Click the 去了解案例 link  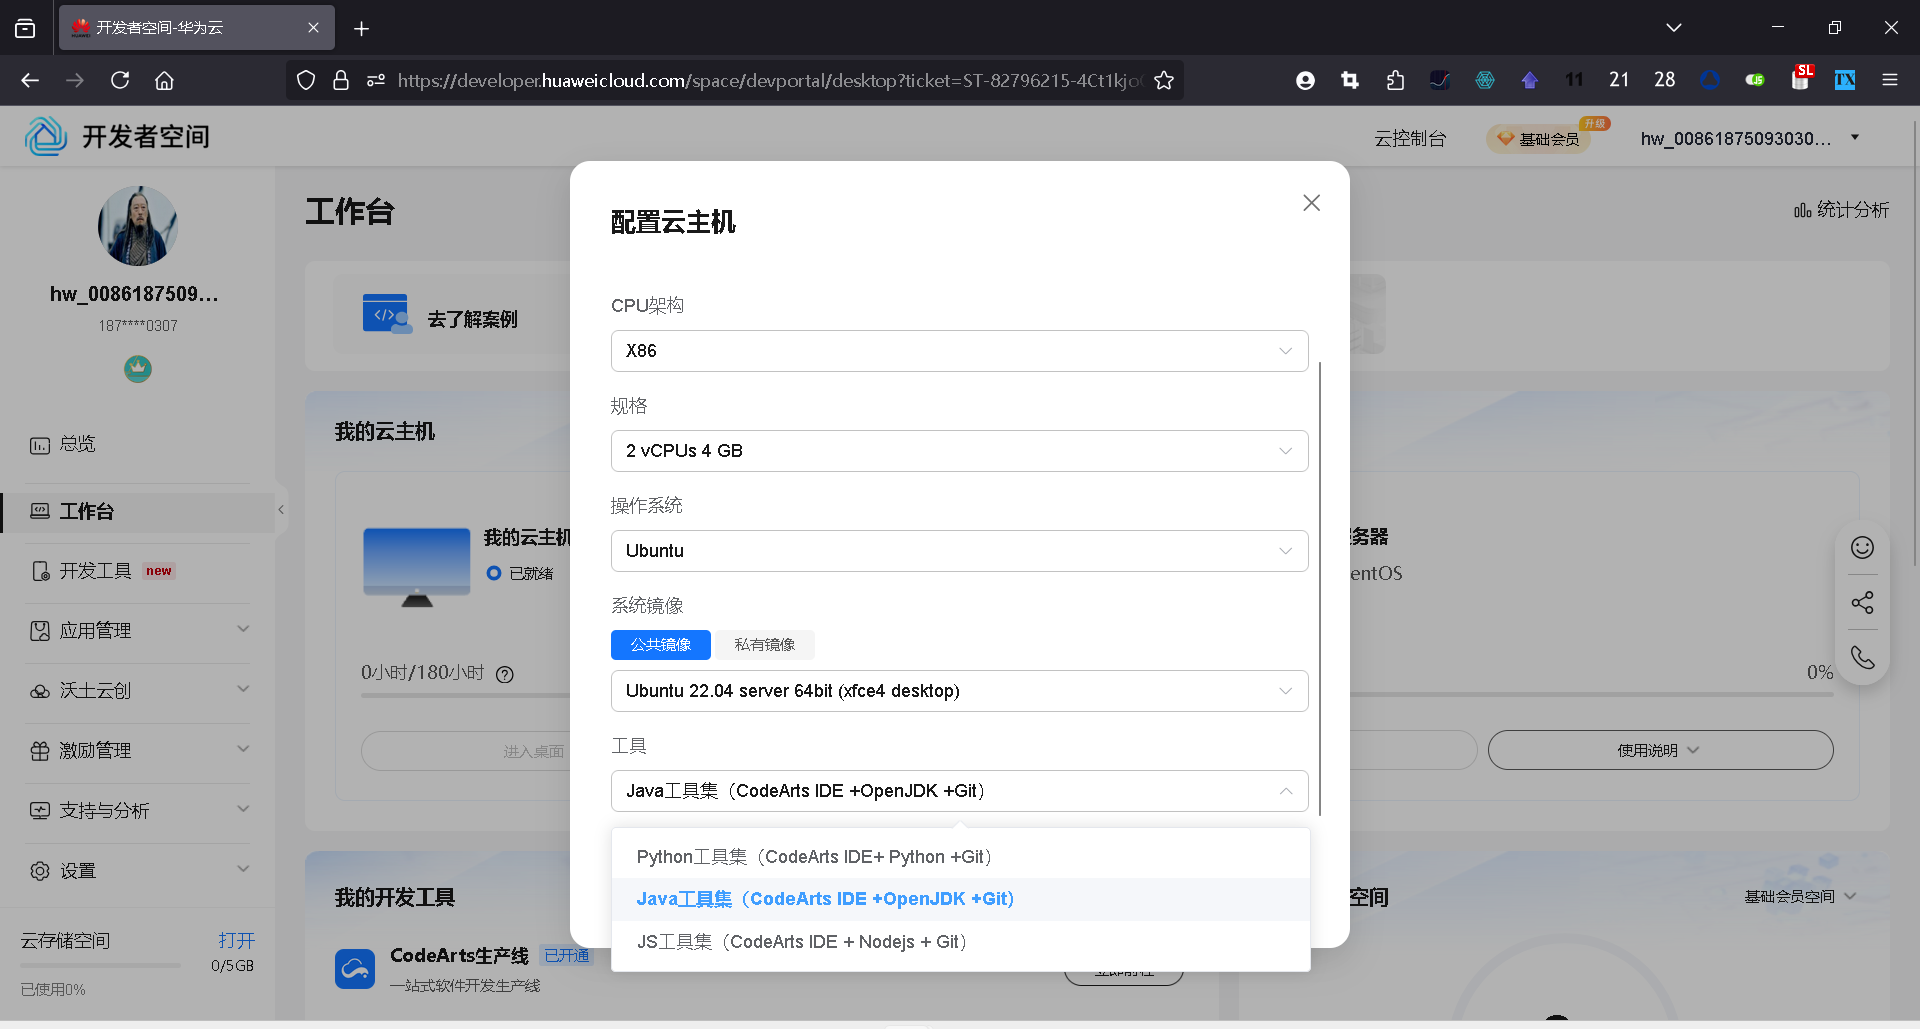pyautogui.click(x=472, y=318)
